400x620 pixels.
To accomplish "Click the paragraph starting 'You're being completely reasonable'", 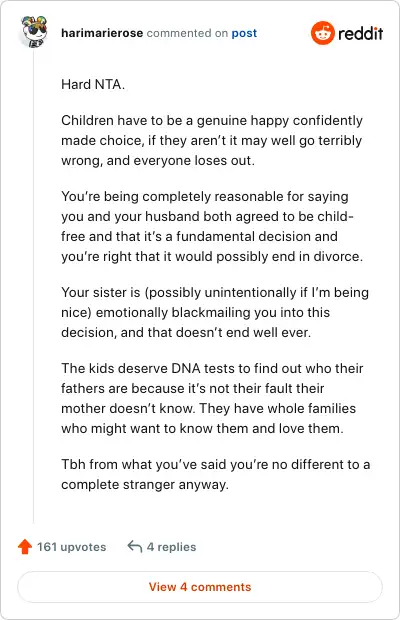I will (x=212, y=226).
